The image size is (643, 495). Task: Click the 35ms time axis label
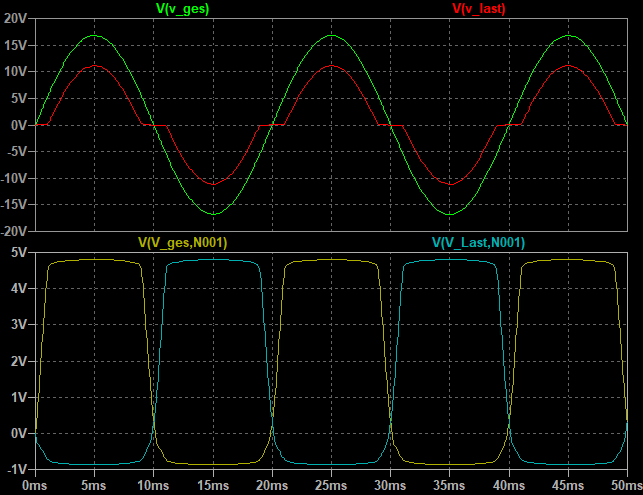pyautogui.click(x=449, y=486)
